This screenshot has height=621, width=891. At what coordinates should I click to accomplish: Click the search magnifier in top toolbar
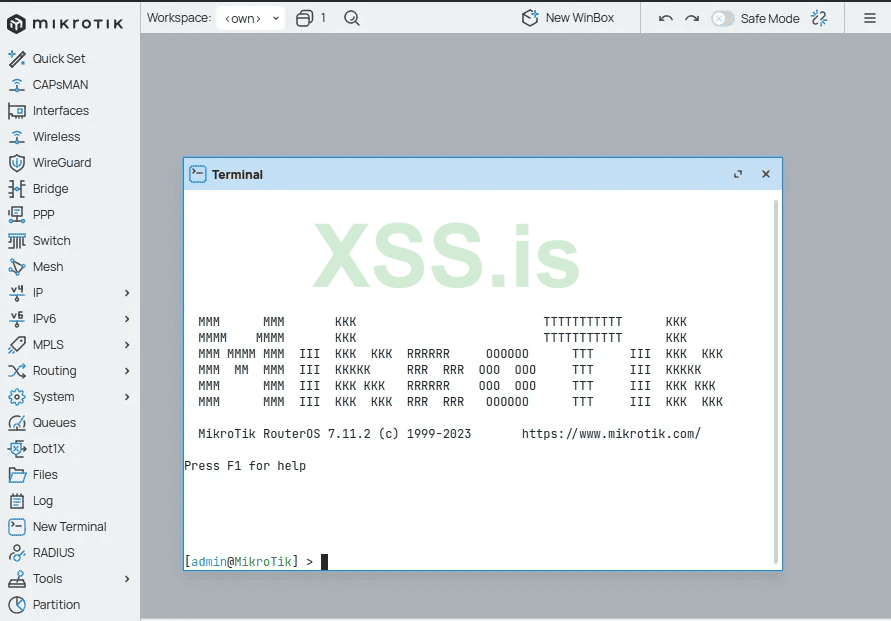(352, 18)
